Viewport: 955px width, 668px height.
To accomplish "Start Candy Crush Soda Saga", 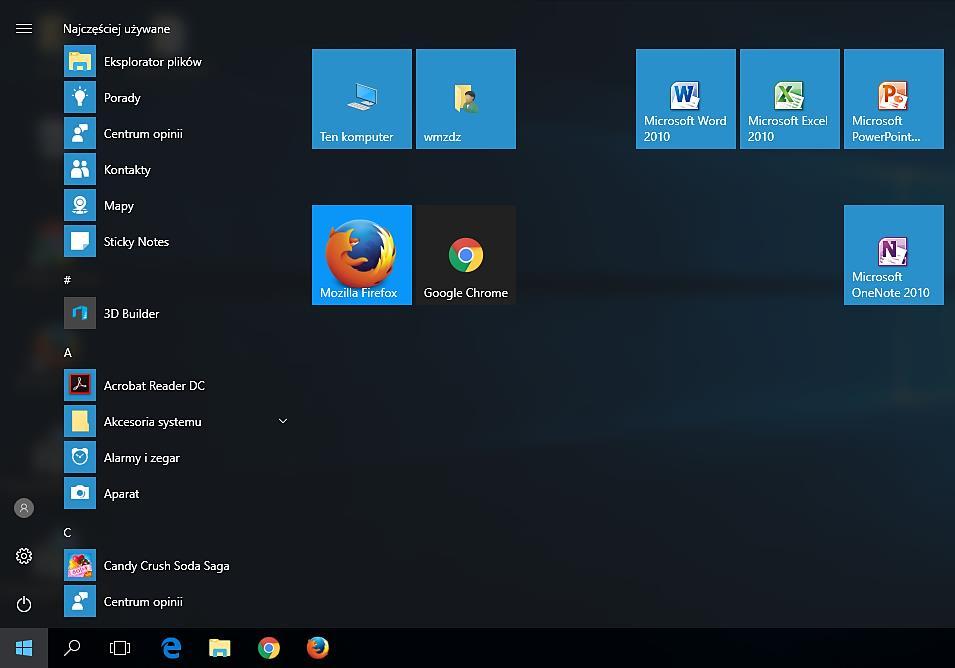I will point(177,565).
